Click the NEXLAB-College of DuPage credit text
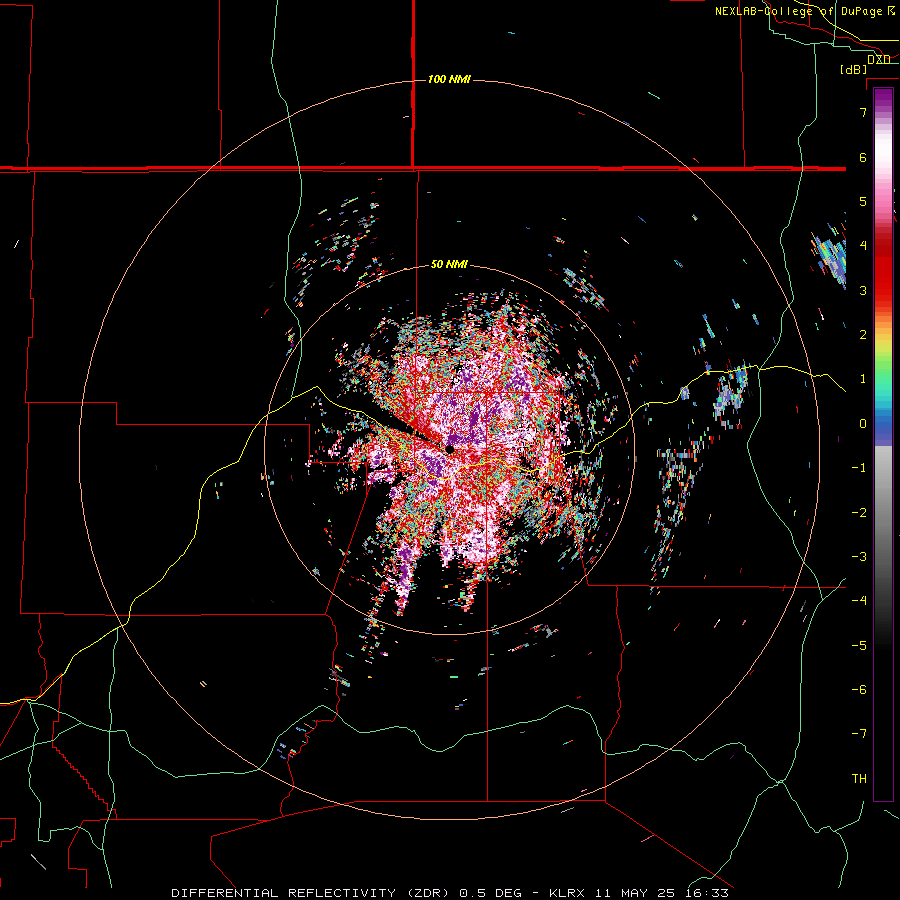Viewport: 900px width, 900px height. click(x=805, y=11)
